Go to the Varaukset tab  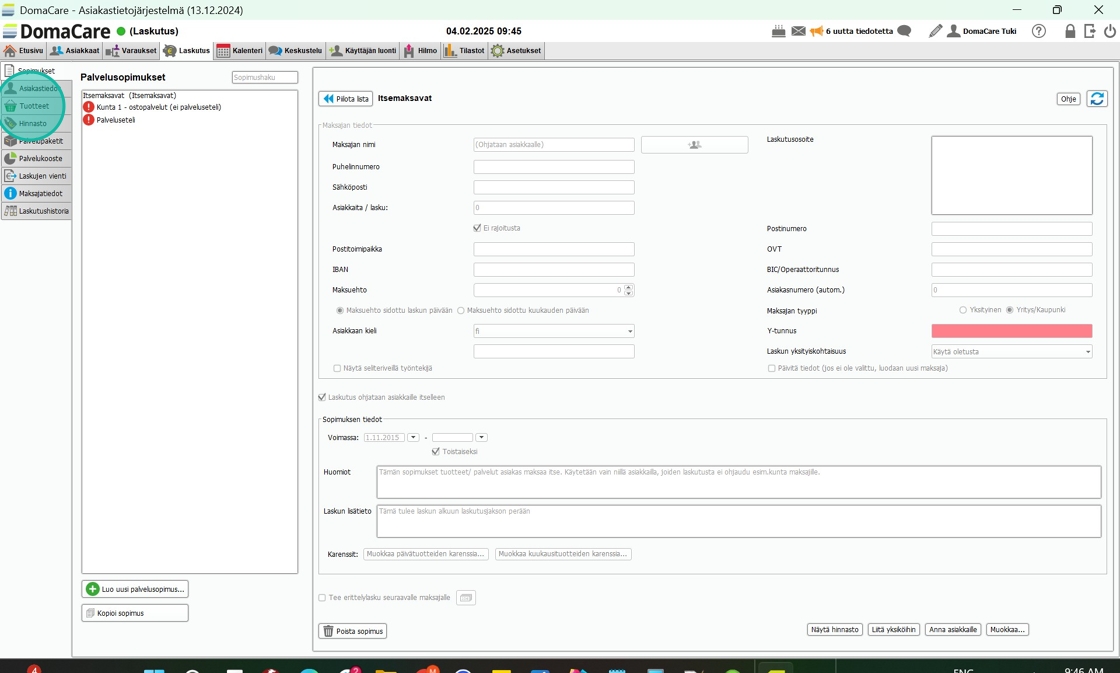click(x=131, y=51)
